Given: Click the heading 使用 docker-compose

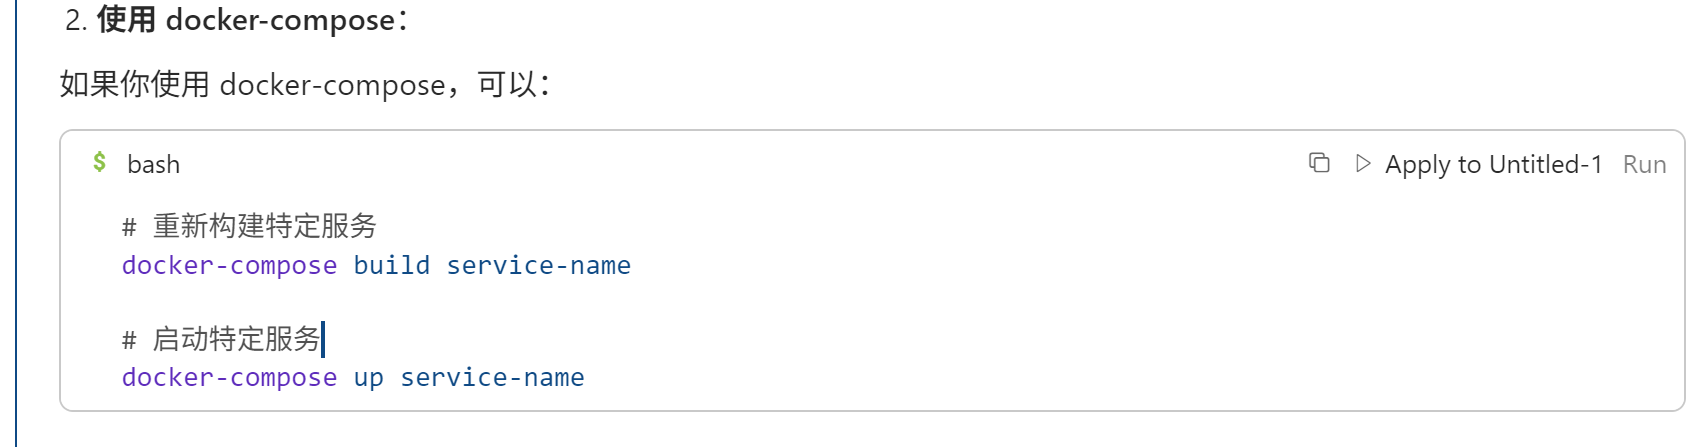Looking at the screenshot, I should tap(250, 20).
